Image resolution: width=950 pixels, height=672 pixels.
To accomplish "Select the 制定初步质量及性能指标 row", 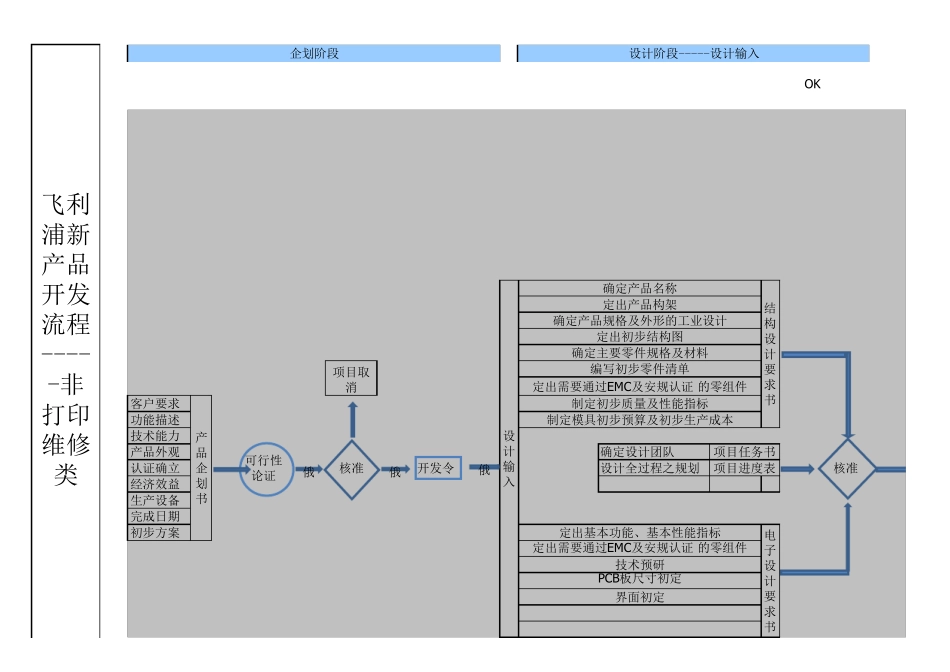I will 640,404.
